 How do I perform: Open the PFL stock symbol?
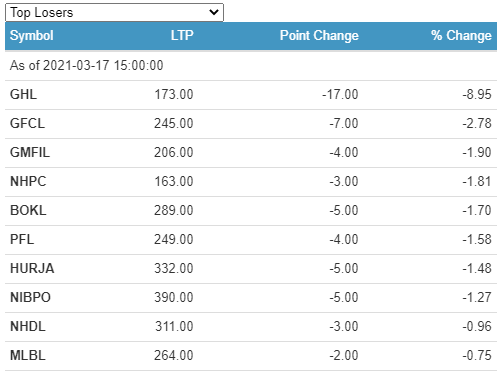(22, 239)
